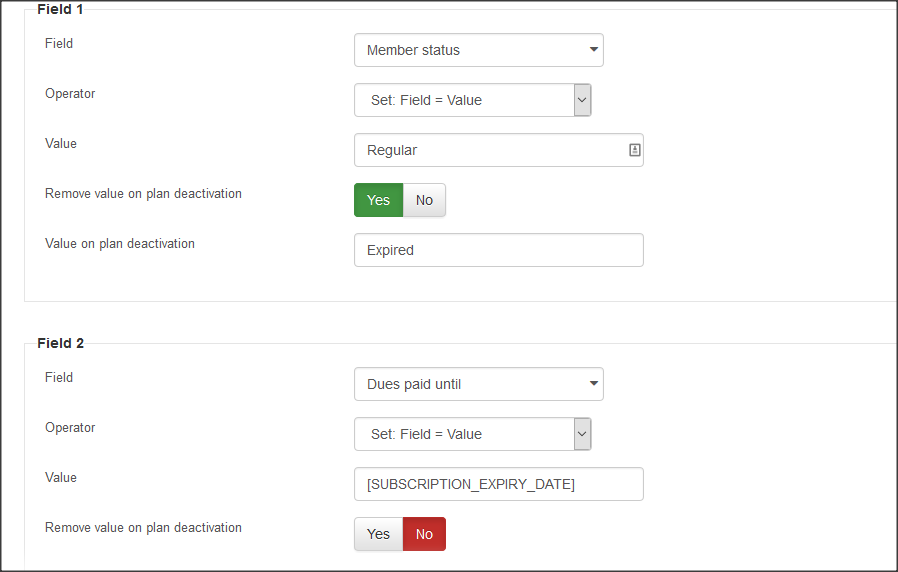Click the Field 1 section heading
The image size is (898, 572).
[60, 9]
